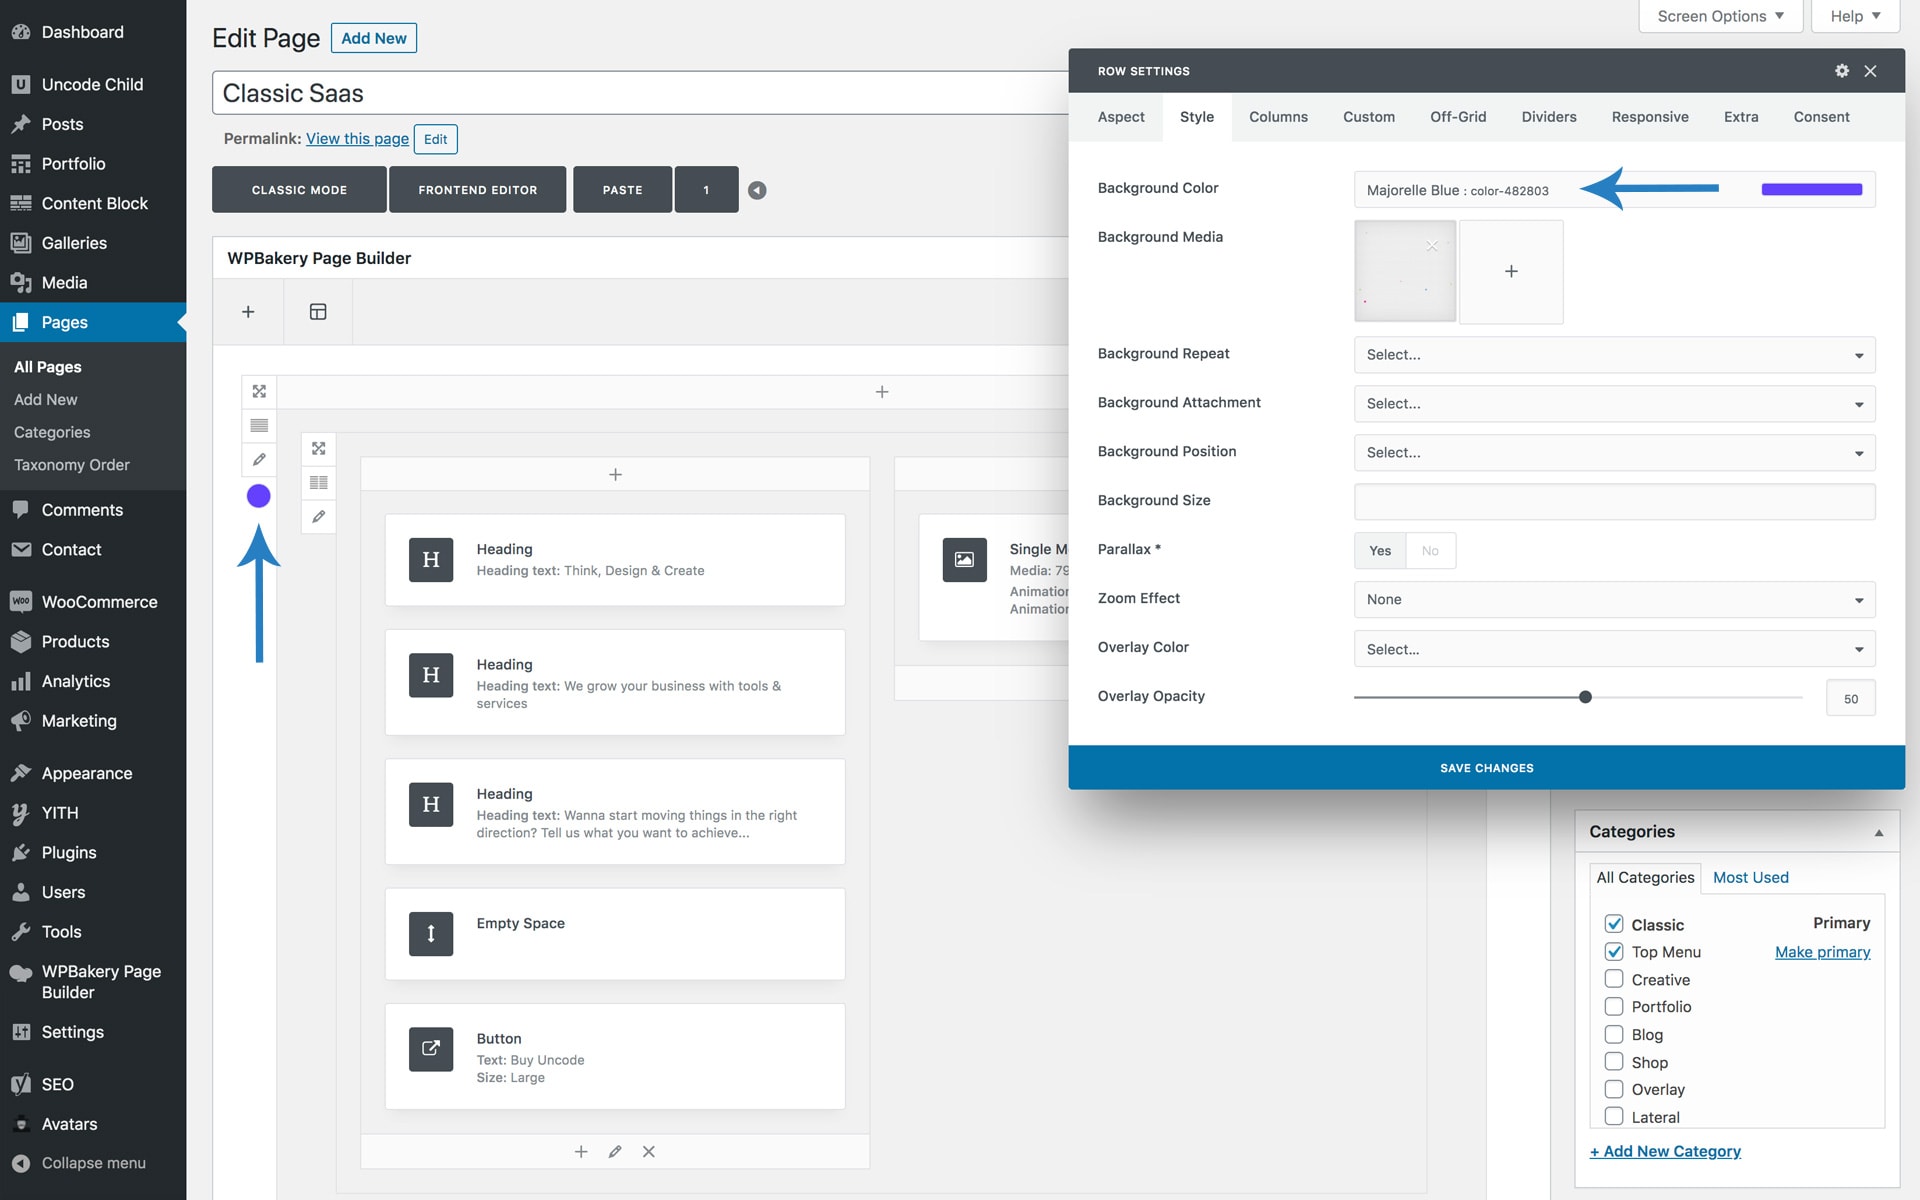This screenshot has width=1920, height=1200.
Task: Open the Background Repeat dropdown
Action: click(1613, 355)
